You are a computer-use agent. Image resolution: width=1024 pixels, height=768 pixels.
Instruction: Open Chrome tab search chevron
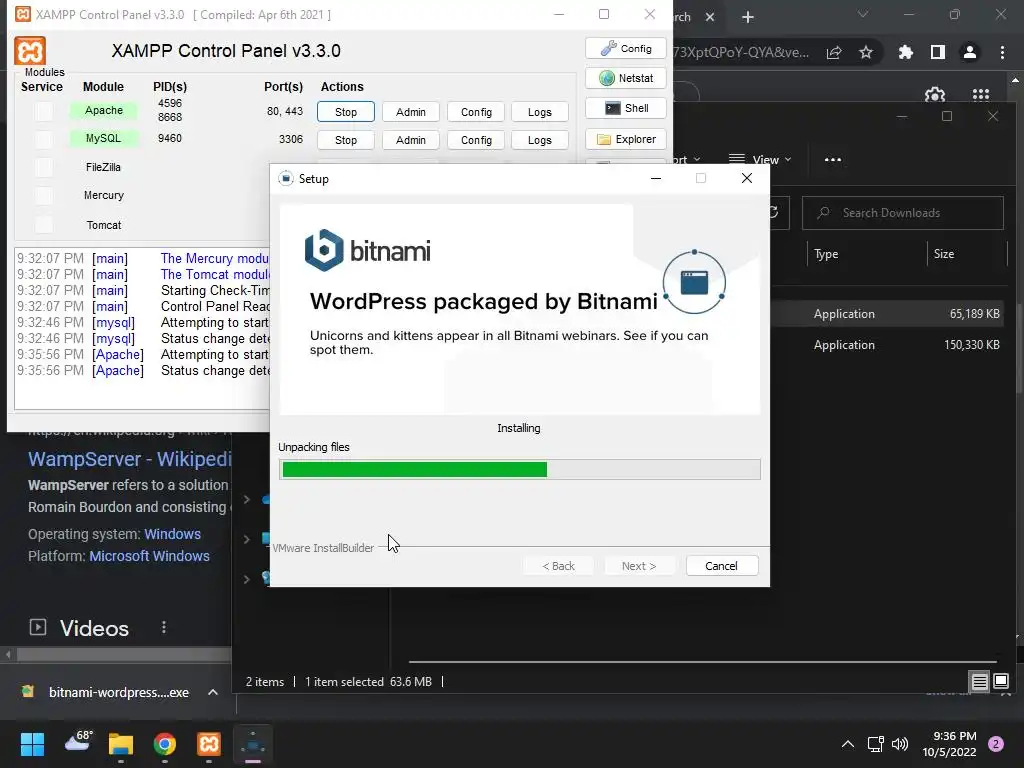coord(863,14)
